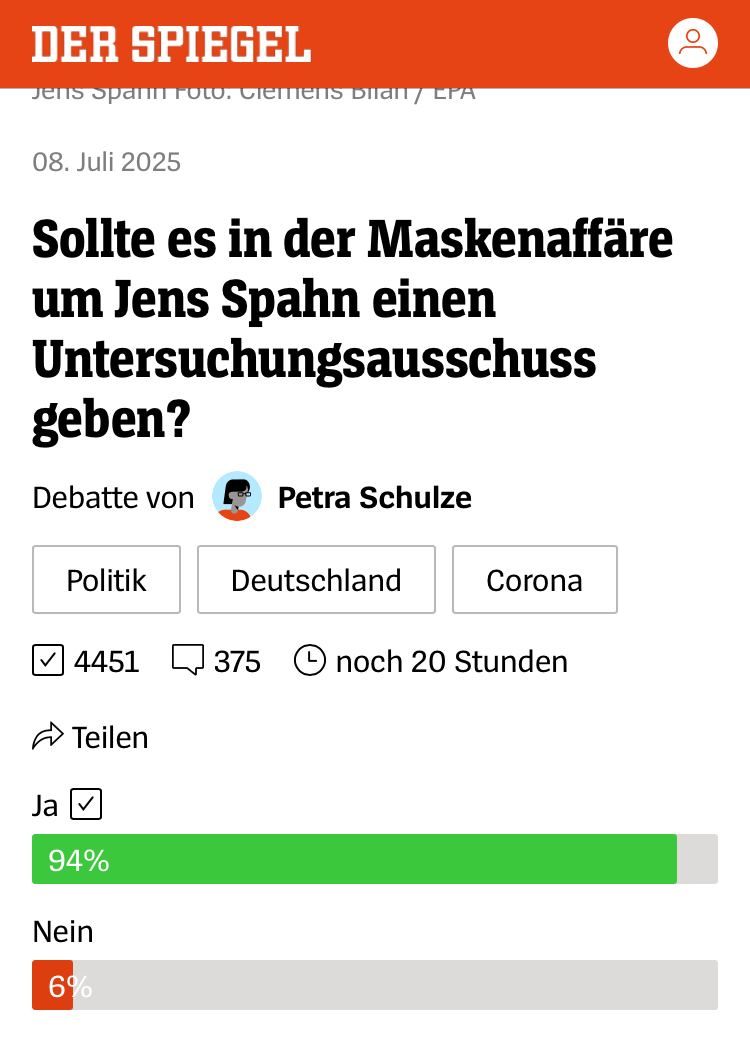This screenshot has height=1046, width=750.
Task: Click the 4451 votes count
Action: [106, 661]
